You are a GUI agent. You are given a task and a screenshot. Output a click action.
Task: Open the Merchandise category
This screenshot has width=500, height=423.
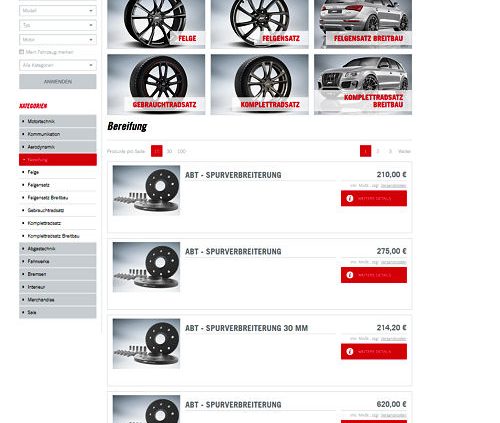point(58,300)
